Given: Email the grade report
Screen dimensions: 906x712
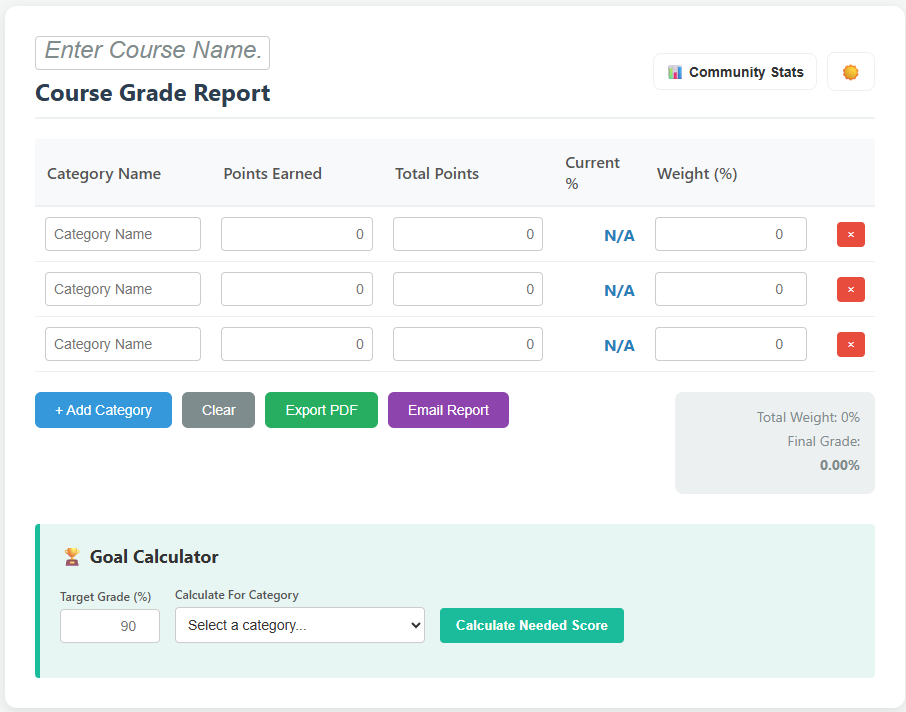Looking at the screenshot, I should click(448, 410).
